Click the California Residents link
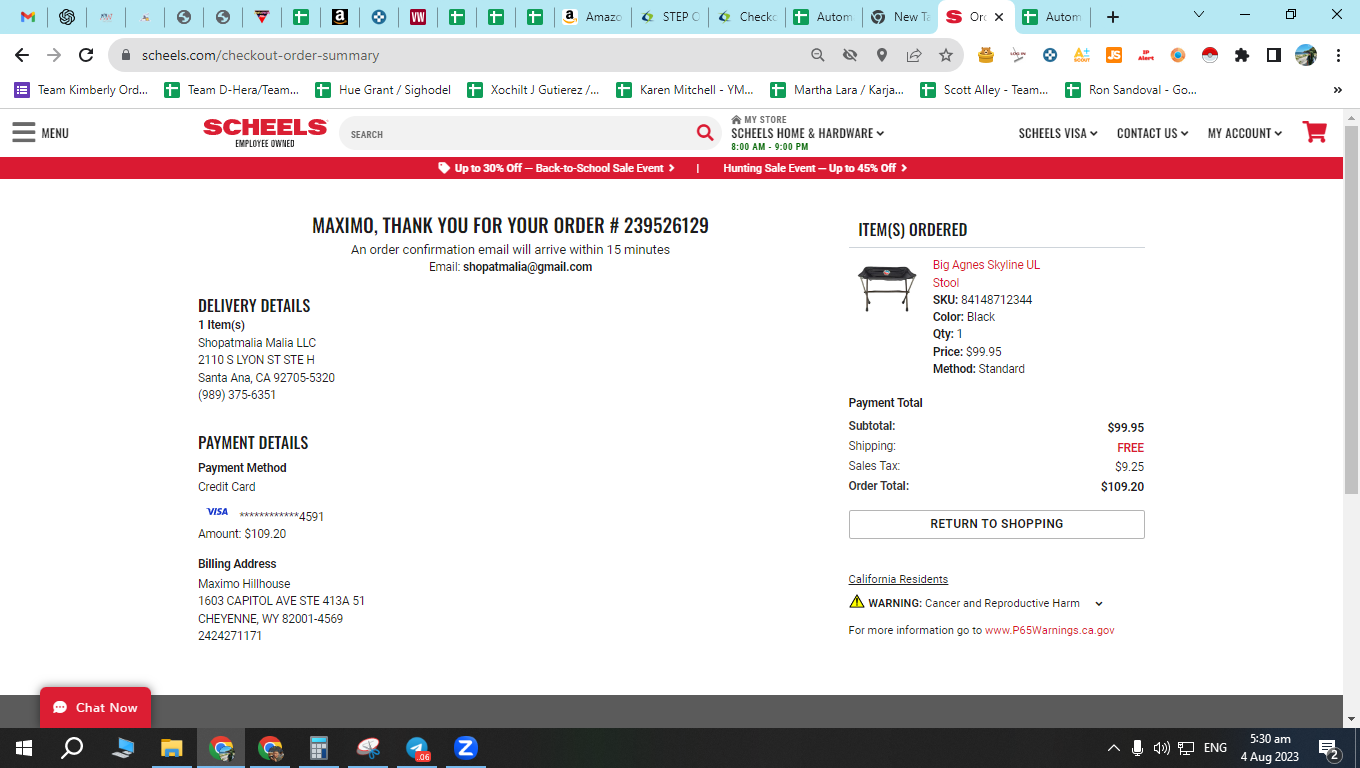 tap(898, 580)
